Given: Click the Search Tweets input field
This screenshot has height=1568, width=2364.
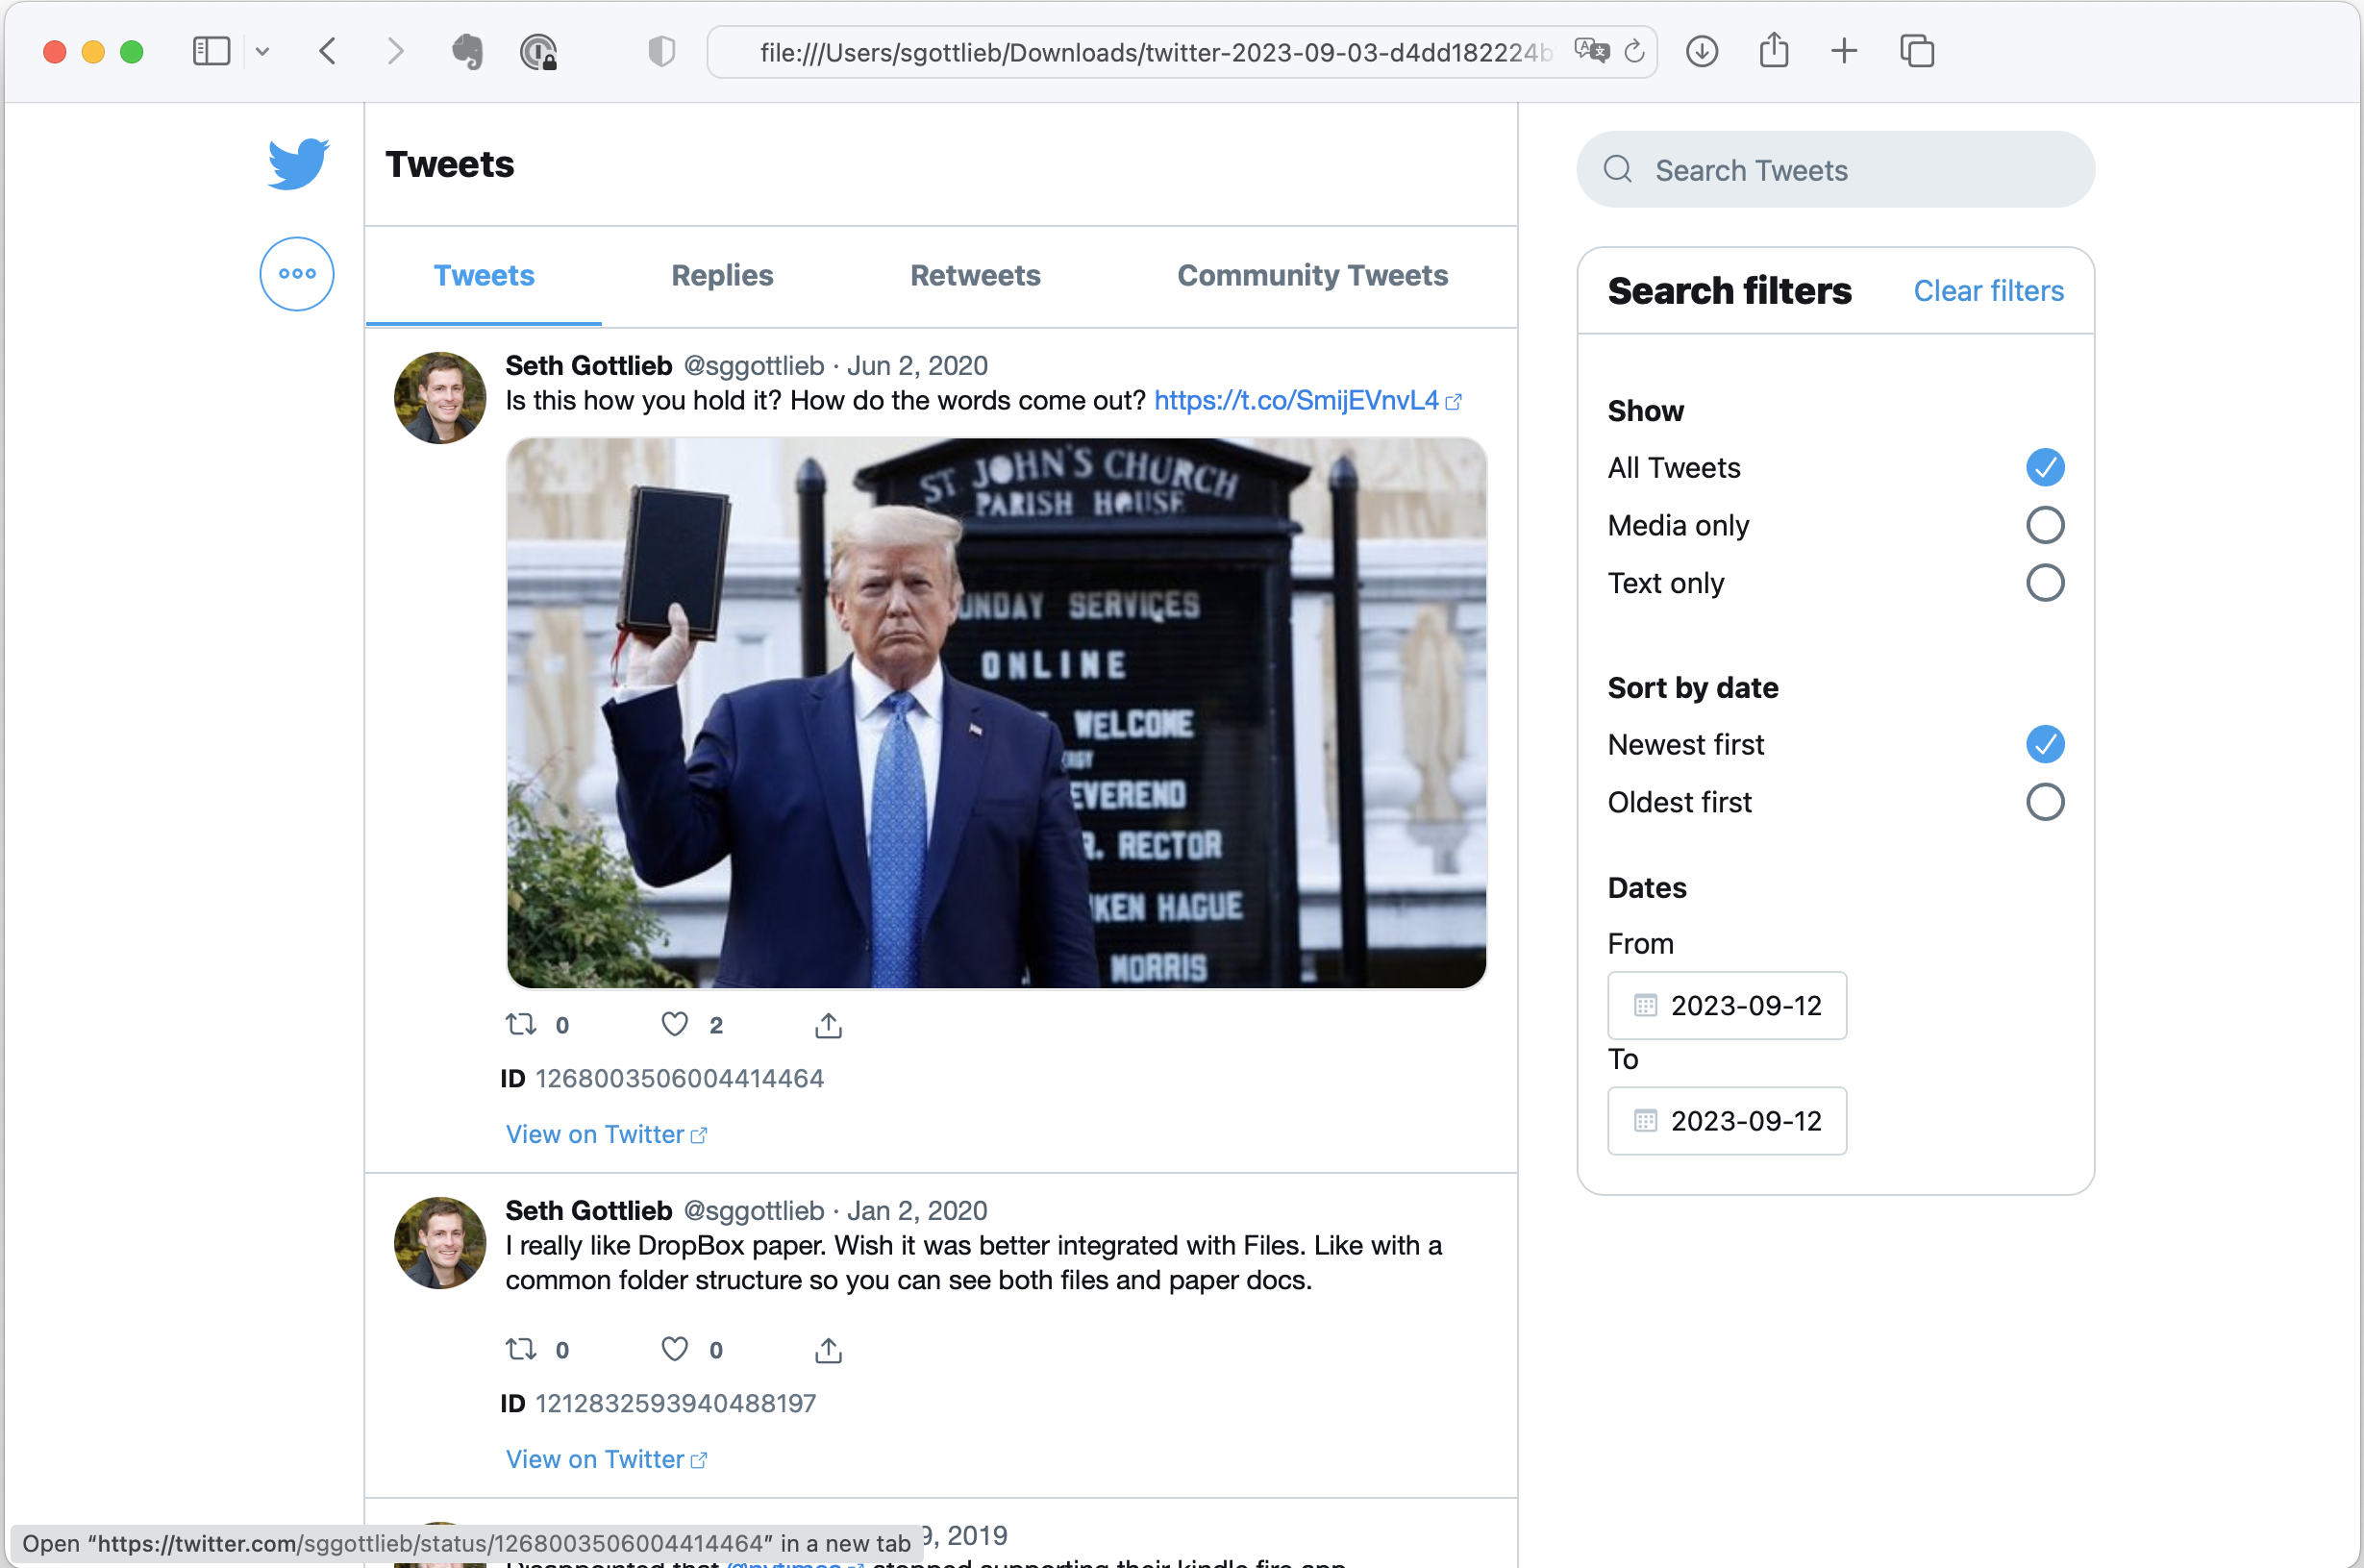Looking at the screenshot, I should coord(1835,169).
